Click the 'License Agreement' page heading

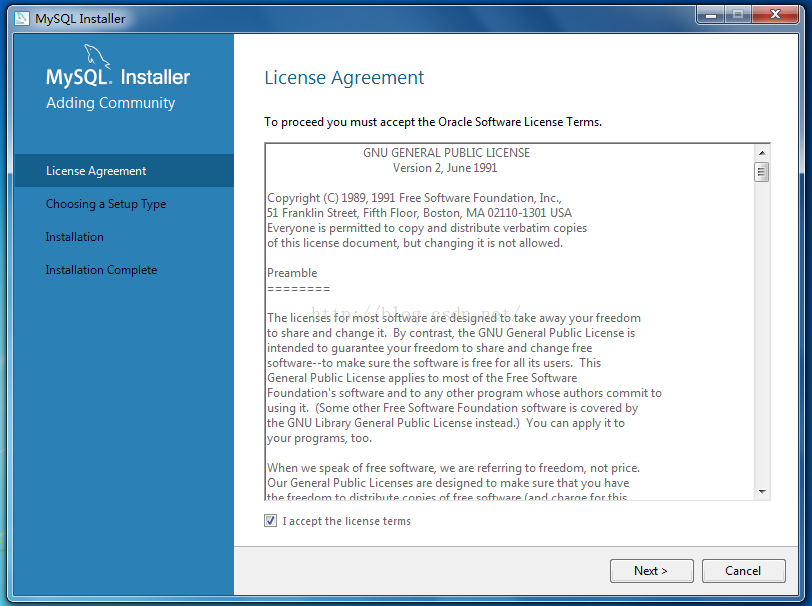(344, 77)
